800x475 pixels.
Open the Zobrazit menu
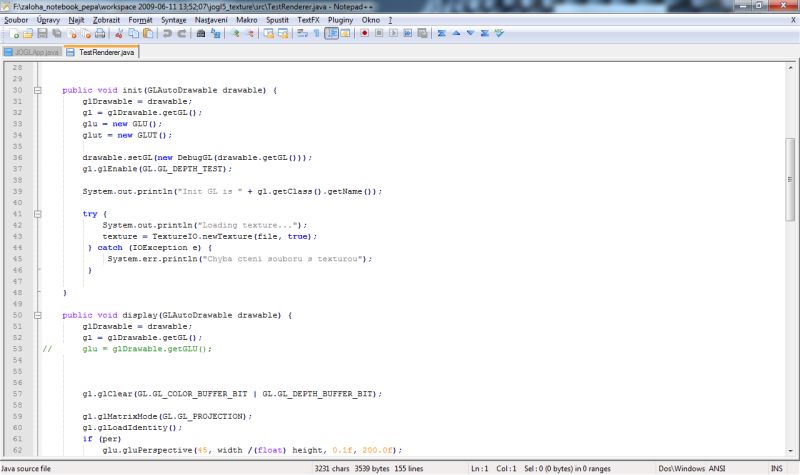pos(106,20)
